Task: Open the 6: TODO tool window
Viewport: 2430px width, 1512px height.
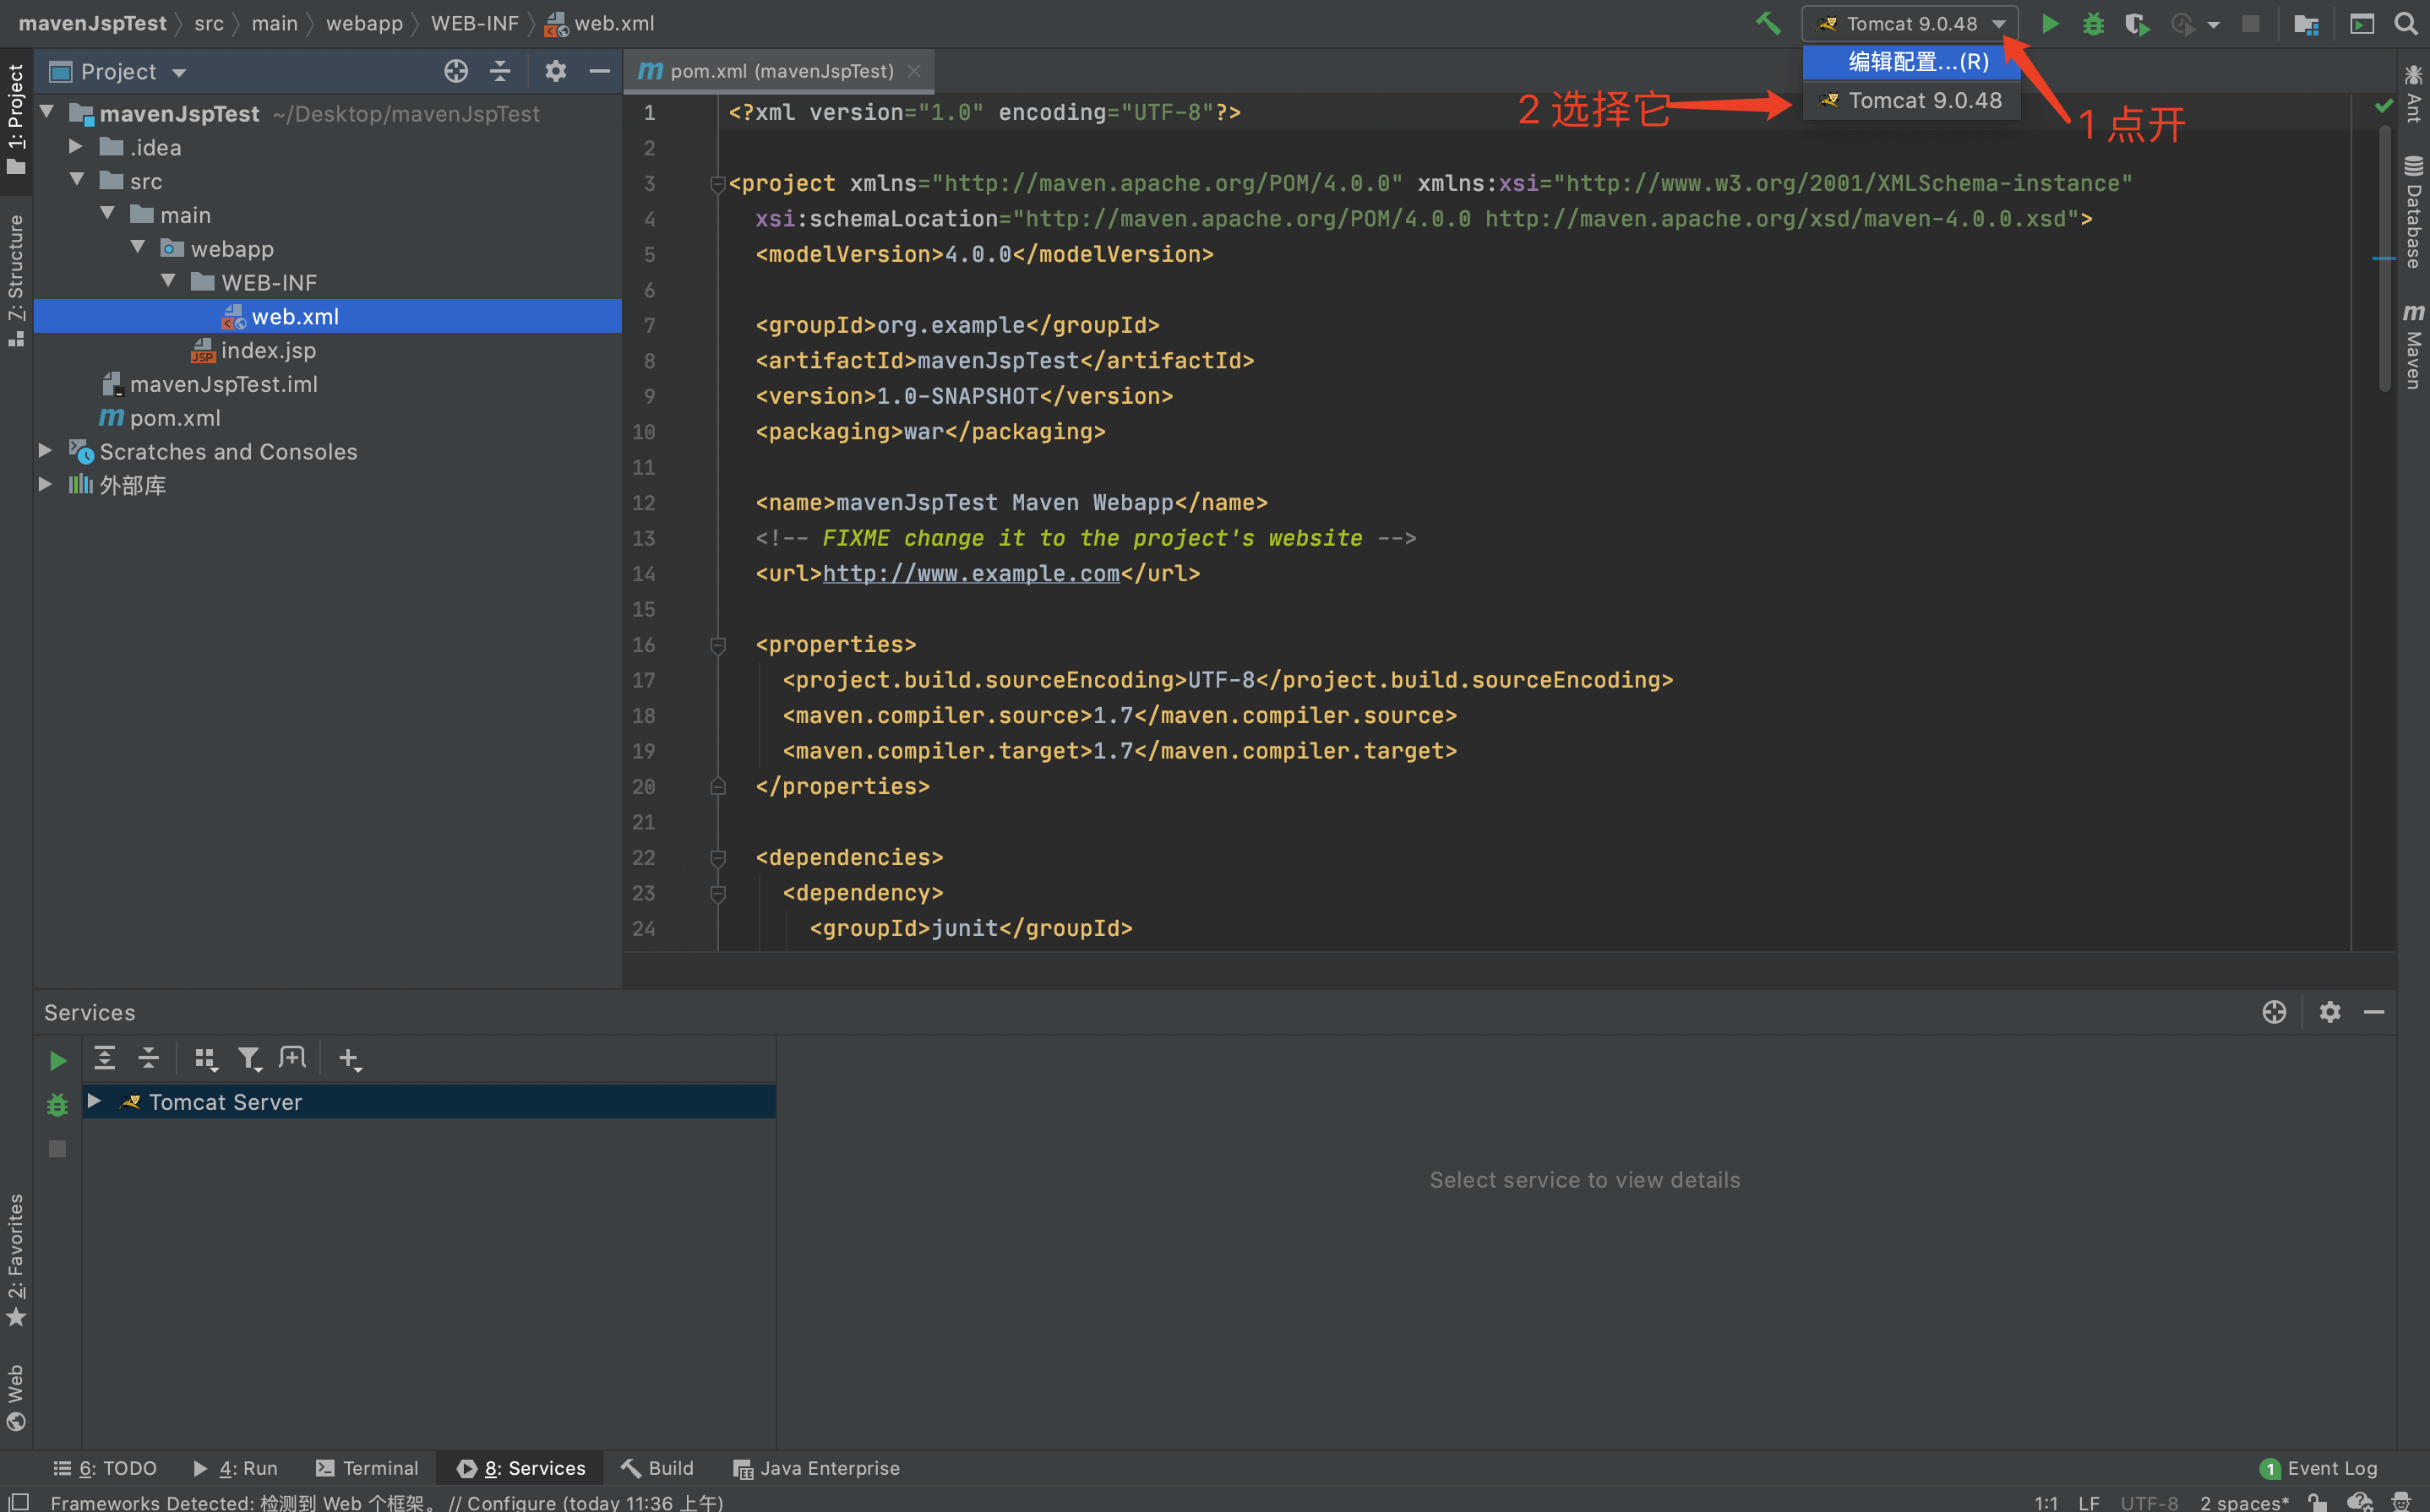Action: pyautogui.click(x=105, y=1468)
